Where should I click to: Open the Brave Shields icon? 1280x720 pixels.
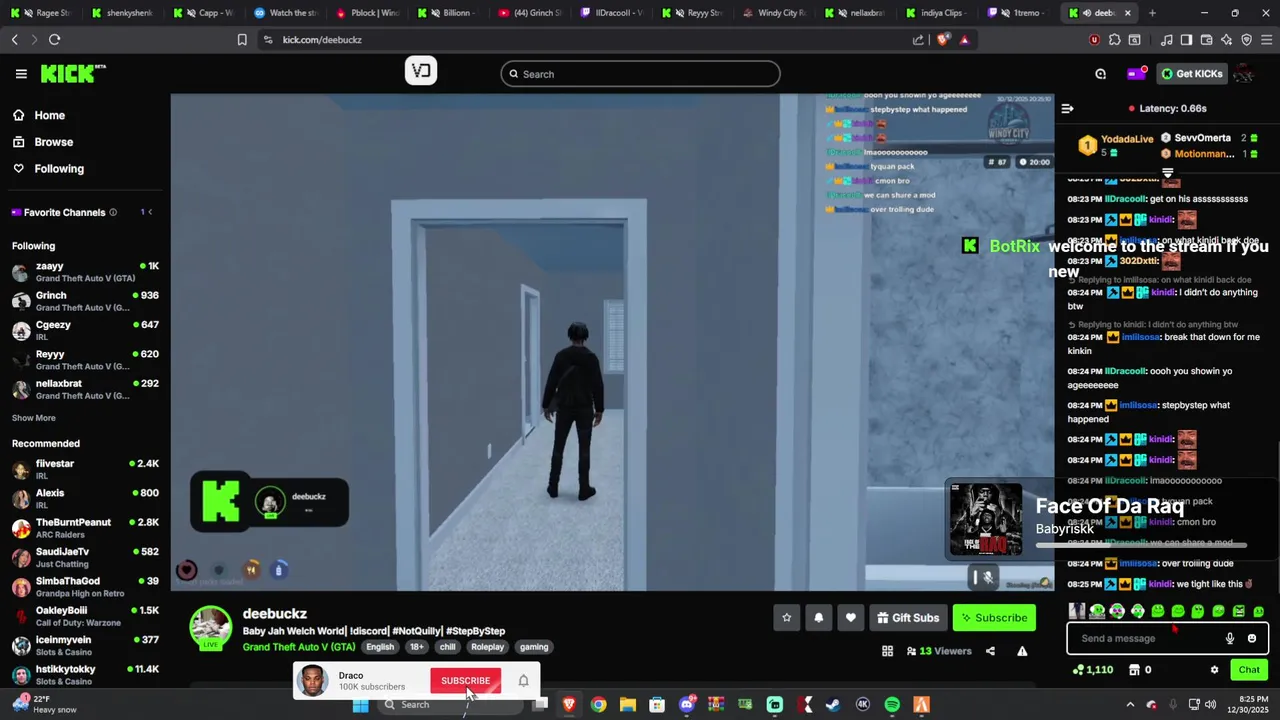[x=943, y=40]
